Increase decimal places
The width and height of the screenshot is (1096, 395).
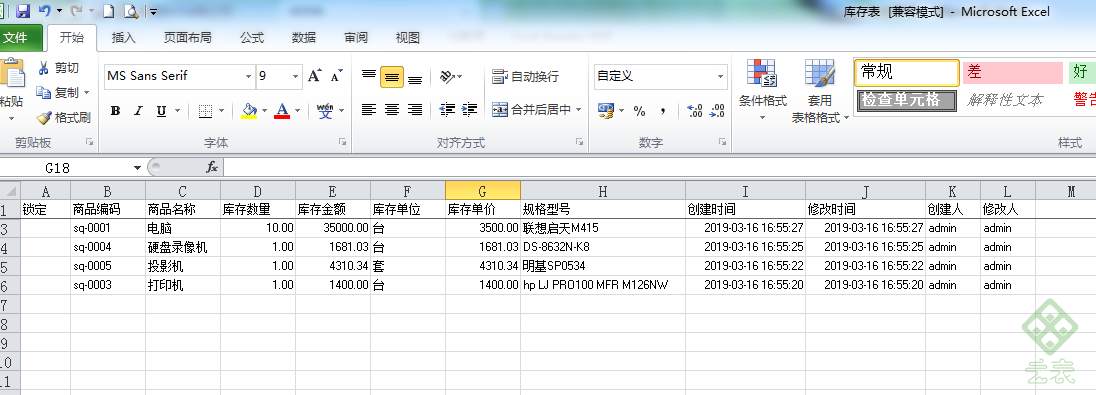[695, 110]
